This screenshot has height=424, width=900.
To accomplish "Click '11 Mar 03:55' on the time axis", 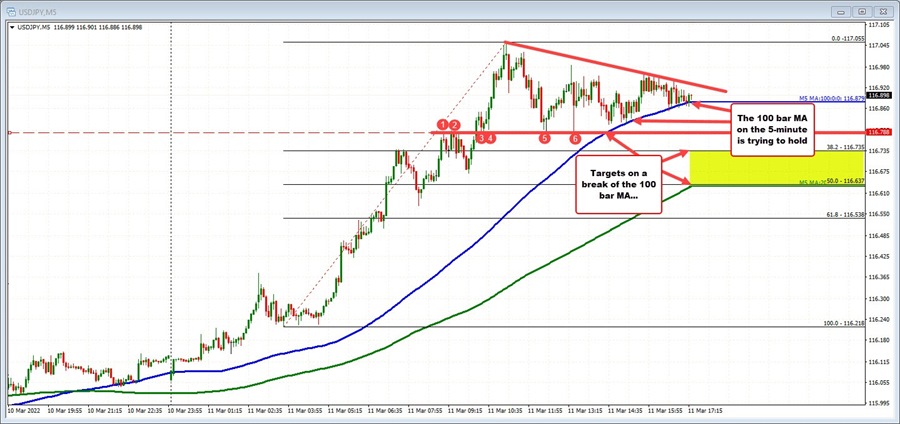I will pyautogui.click(x=304, y=411).
